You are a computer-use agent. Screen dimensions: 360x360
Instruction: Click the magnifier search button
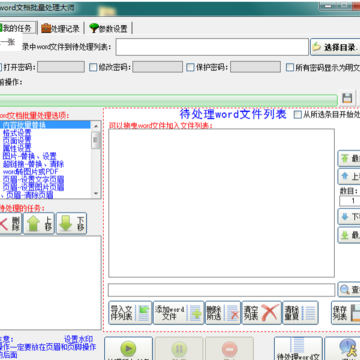click(349, 290)
